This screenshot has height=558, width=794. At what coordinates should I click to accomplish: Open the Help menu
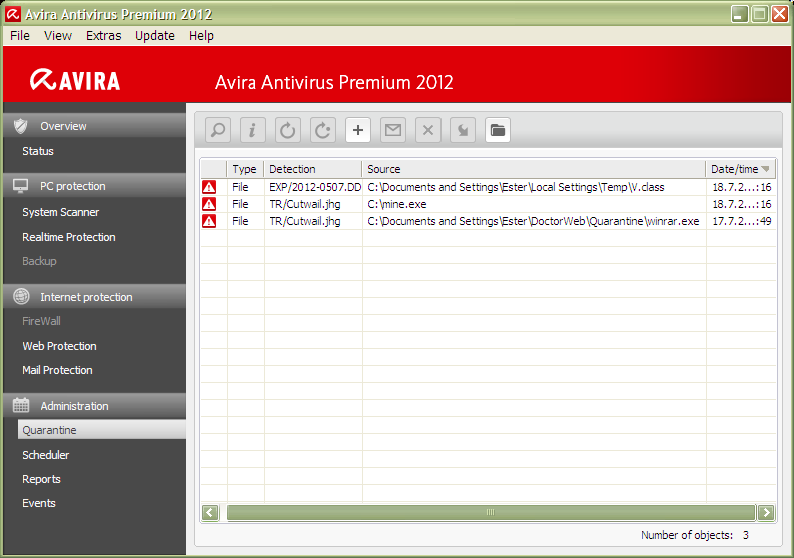[x=201, y=36]
